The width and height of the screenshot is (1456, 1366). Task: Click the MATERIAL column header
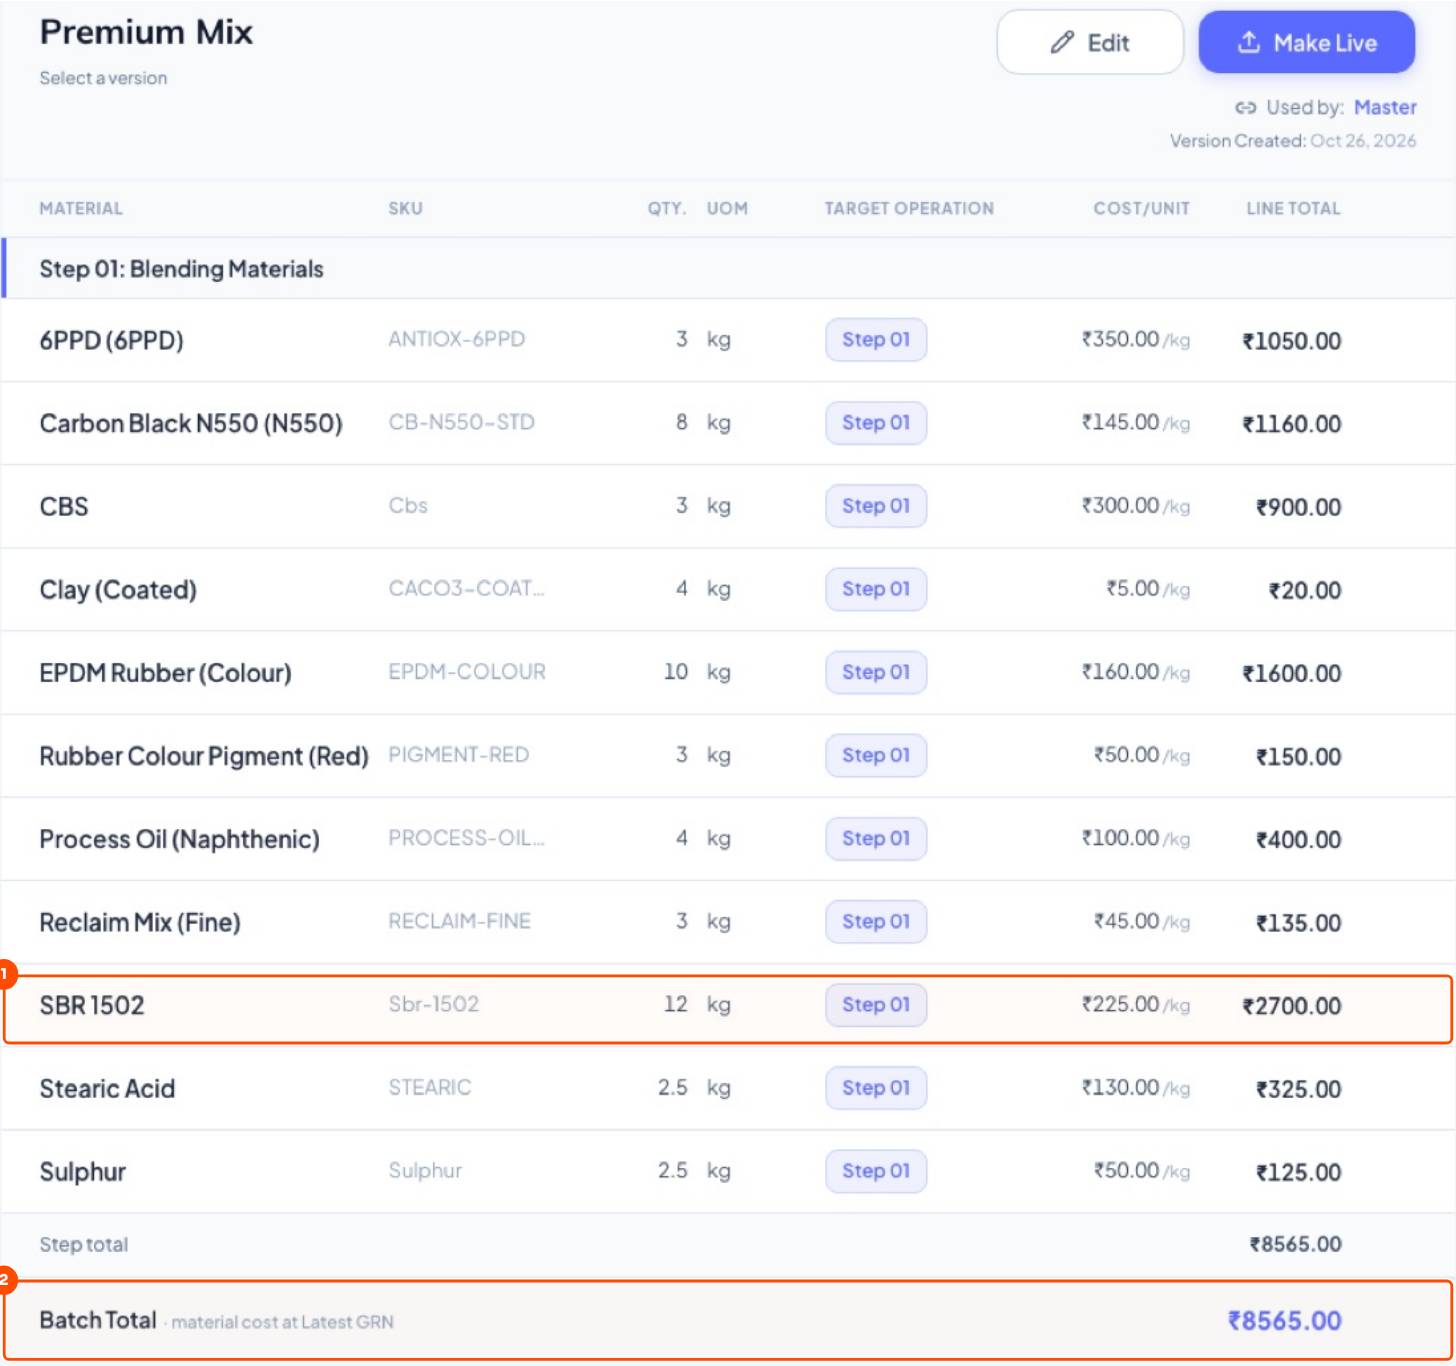(x=81, y=209)
